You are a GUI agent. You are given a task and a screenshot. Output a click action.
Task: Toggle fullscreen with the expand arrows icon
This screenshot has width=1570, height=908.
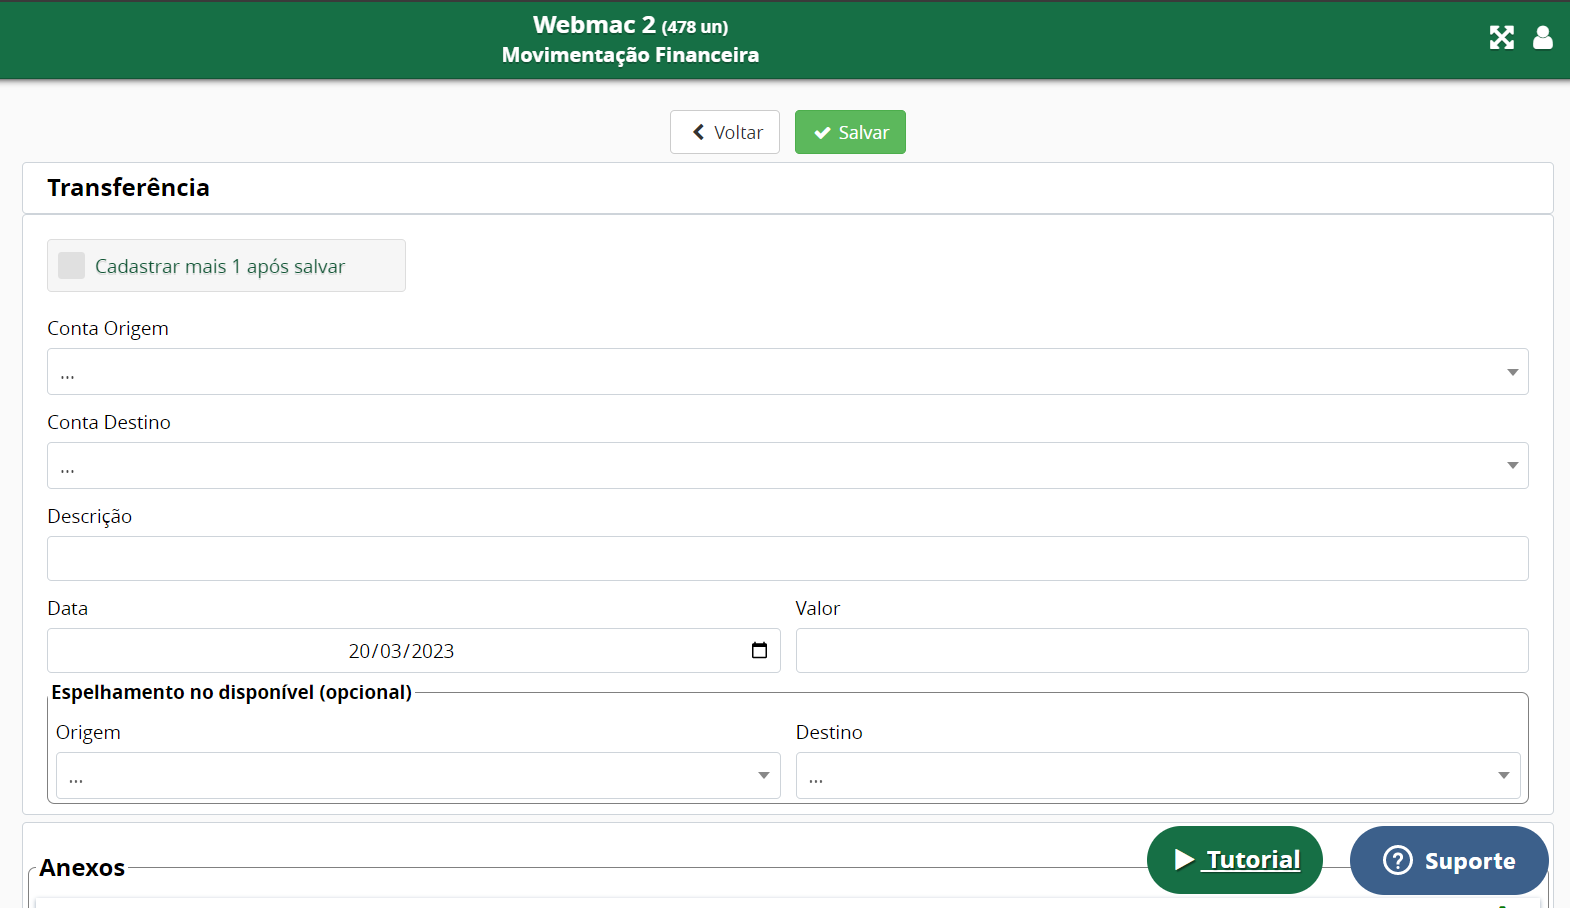[1501, 38]
